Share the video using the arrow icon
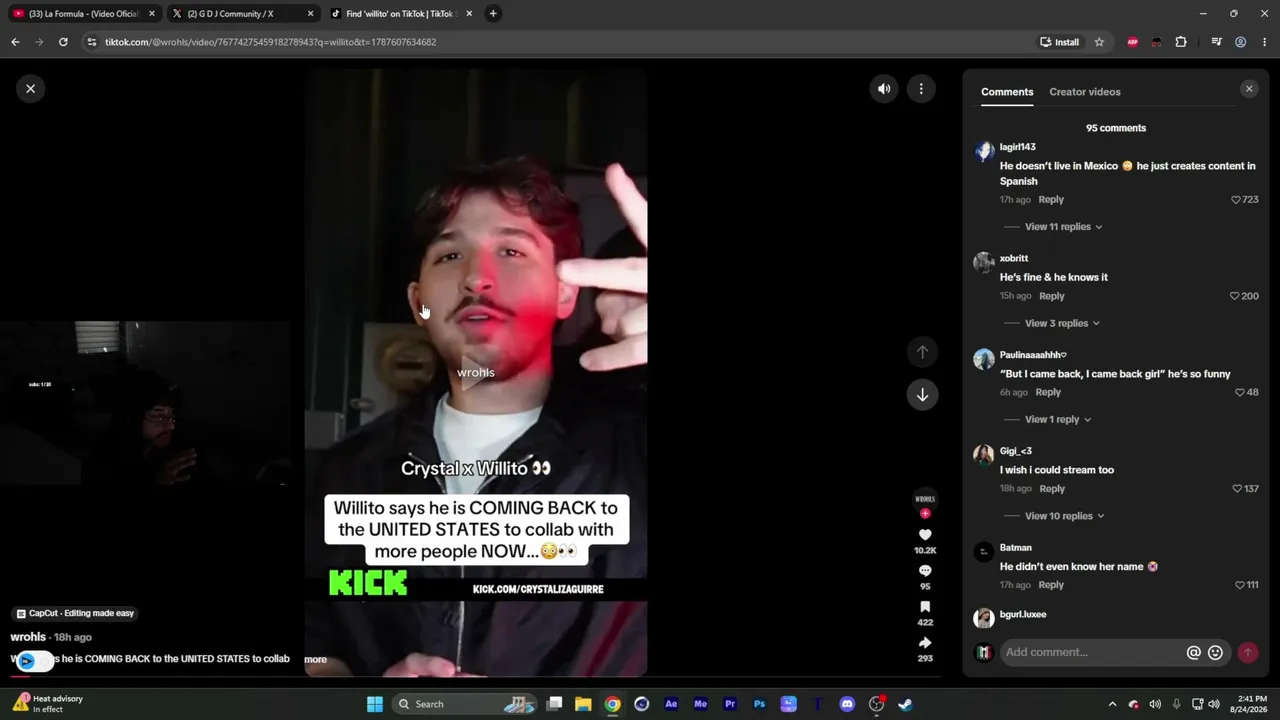The height and width of the screenshot is (720, 1280). point(925,643)
